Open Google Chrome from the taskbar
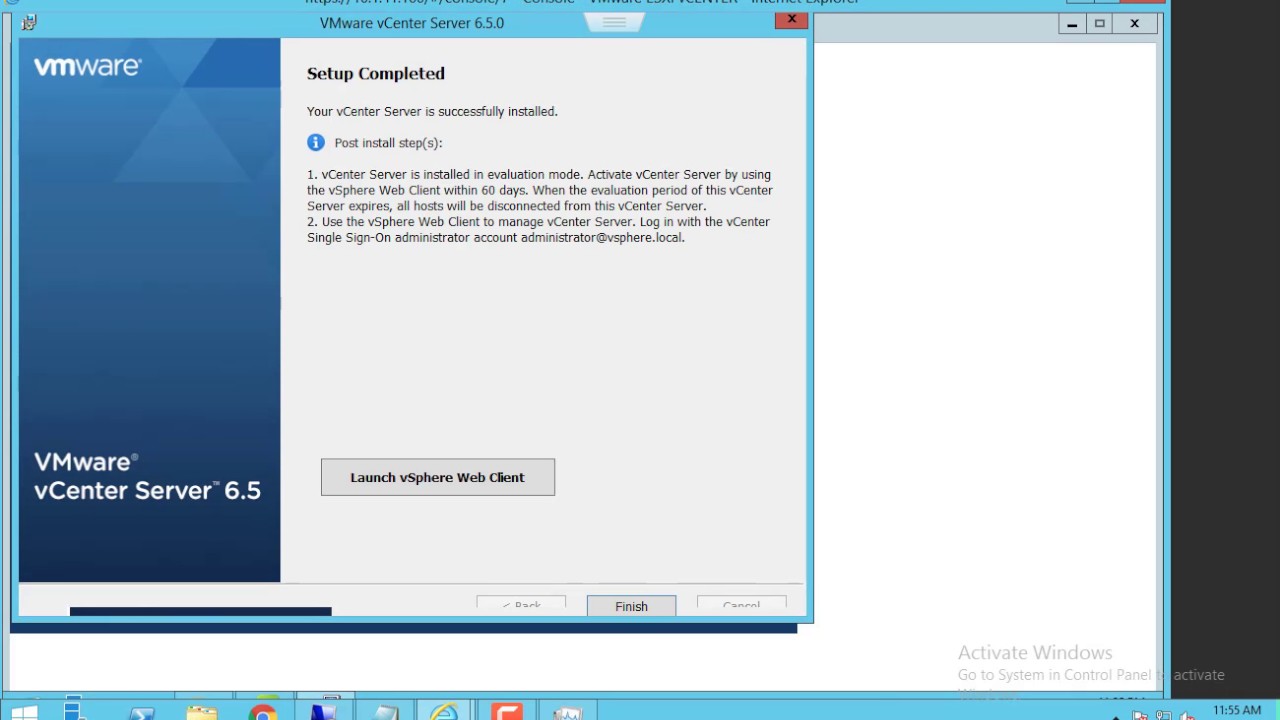The width and height of the screenshot is (1280, 720). click(x=263, y=712)
